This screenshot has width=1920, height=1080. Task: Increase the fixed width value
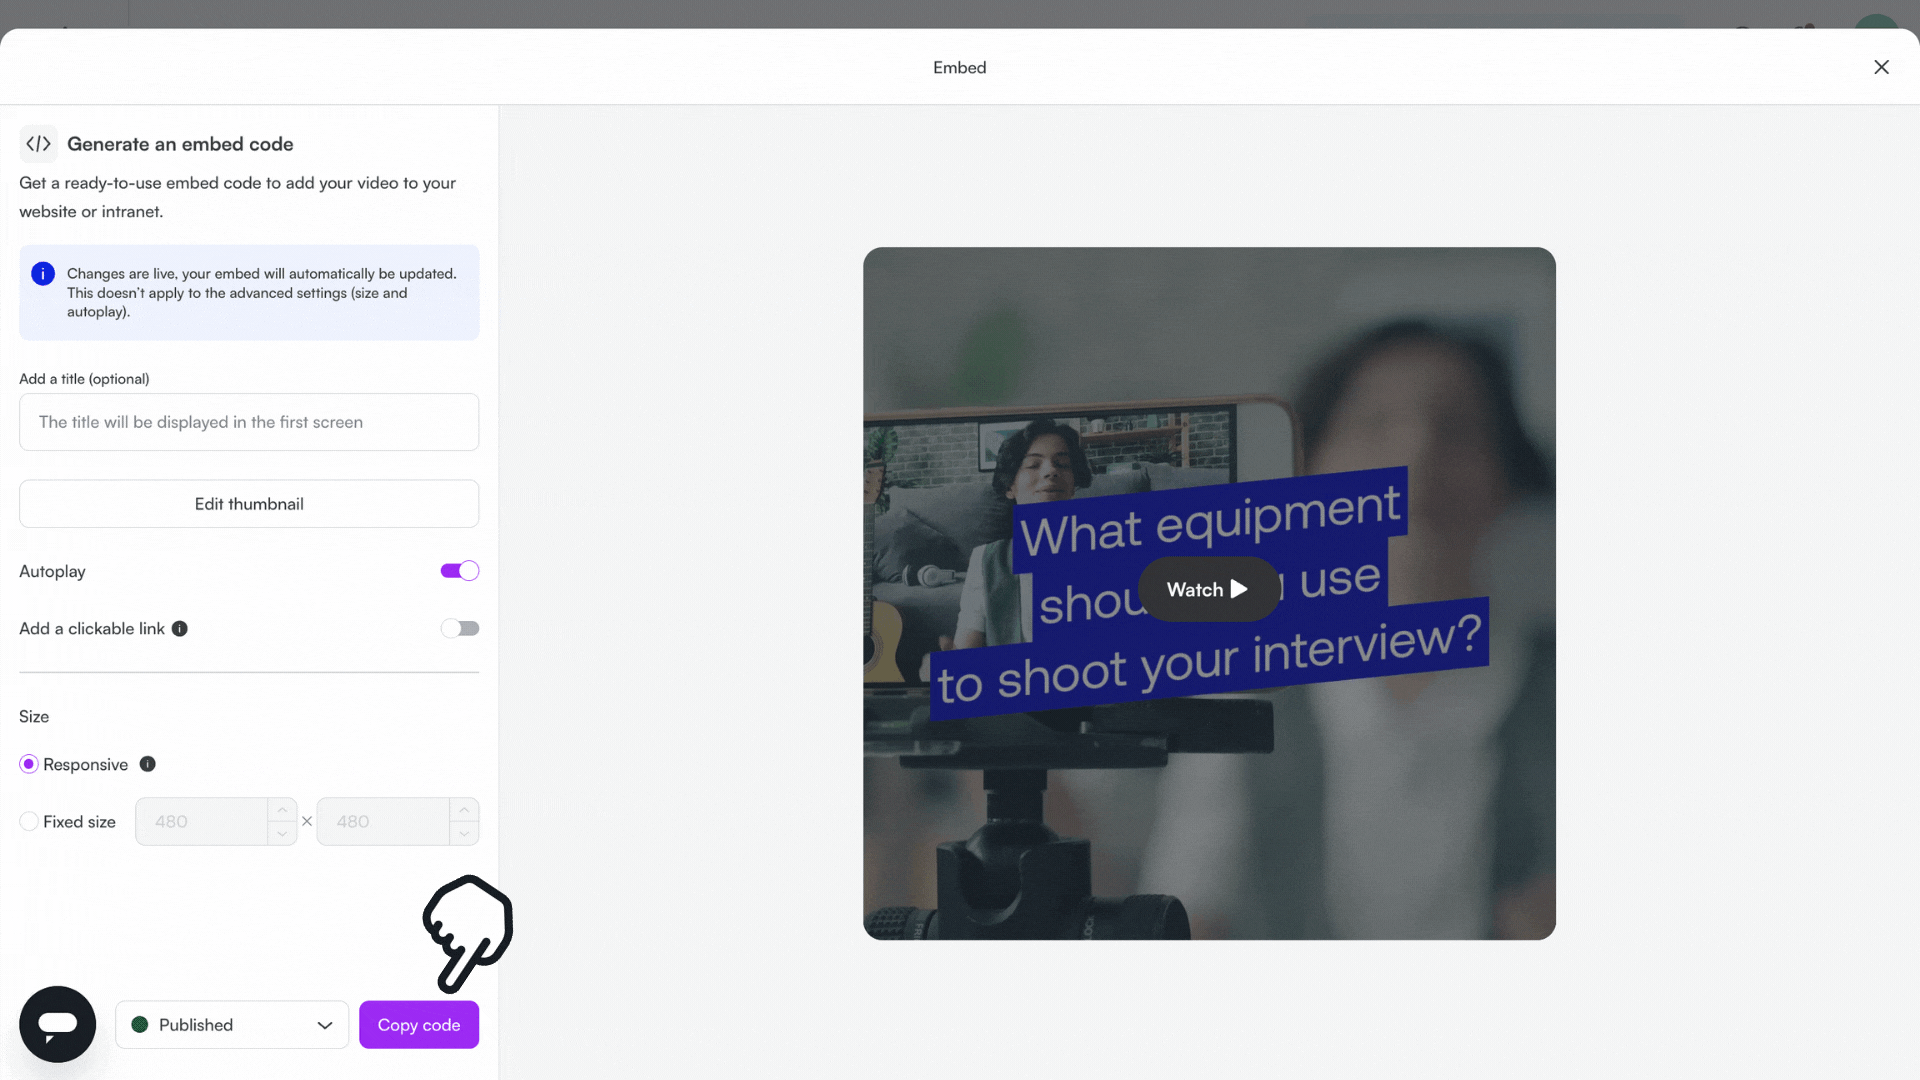[x=282, y=810]
